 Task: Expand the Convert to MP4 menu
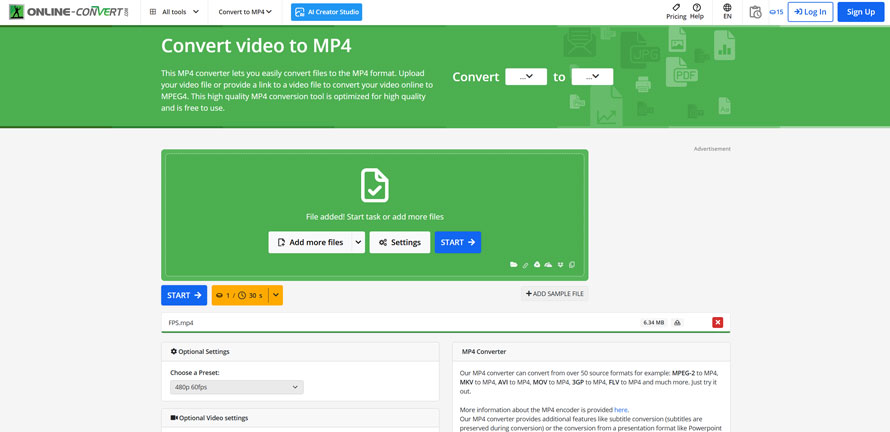tap(245, 12)
